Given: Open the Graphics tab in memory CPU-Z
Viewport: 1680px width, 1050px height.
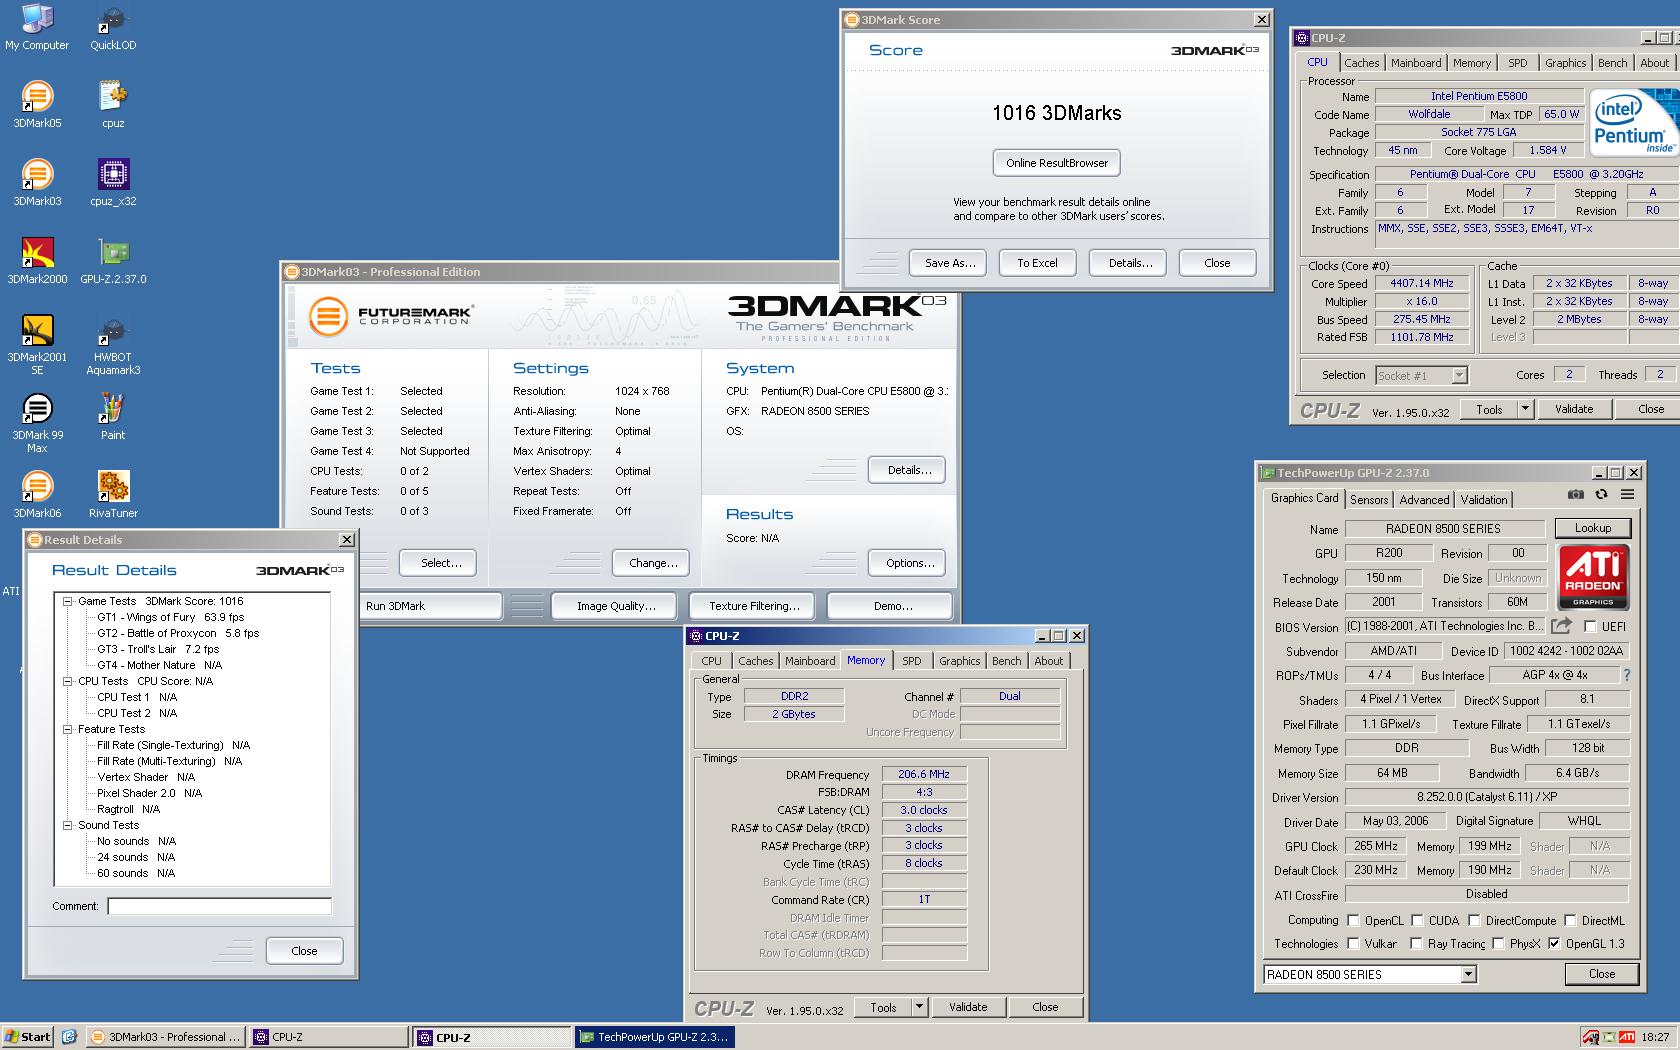Looking at the screenshot, I should coord(959,661).
